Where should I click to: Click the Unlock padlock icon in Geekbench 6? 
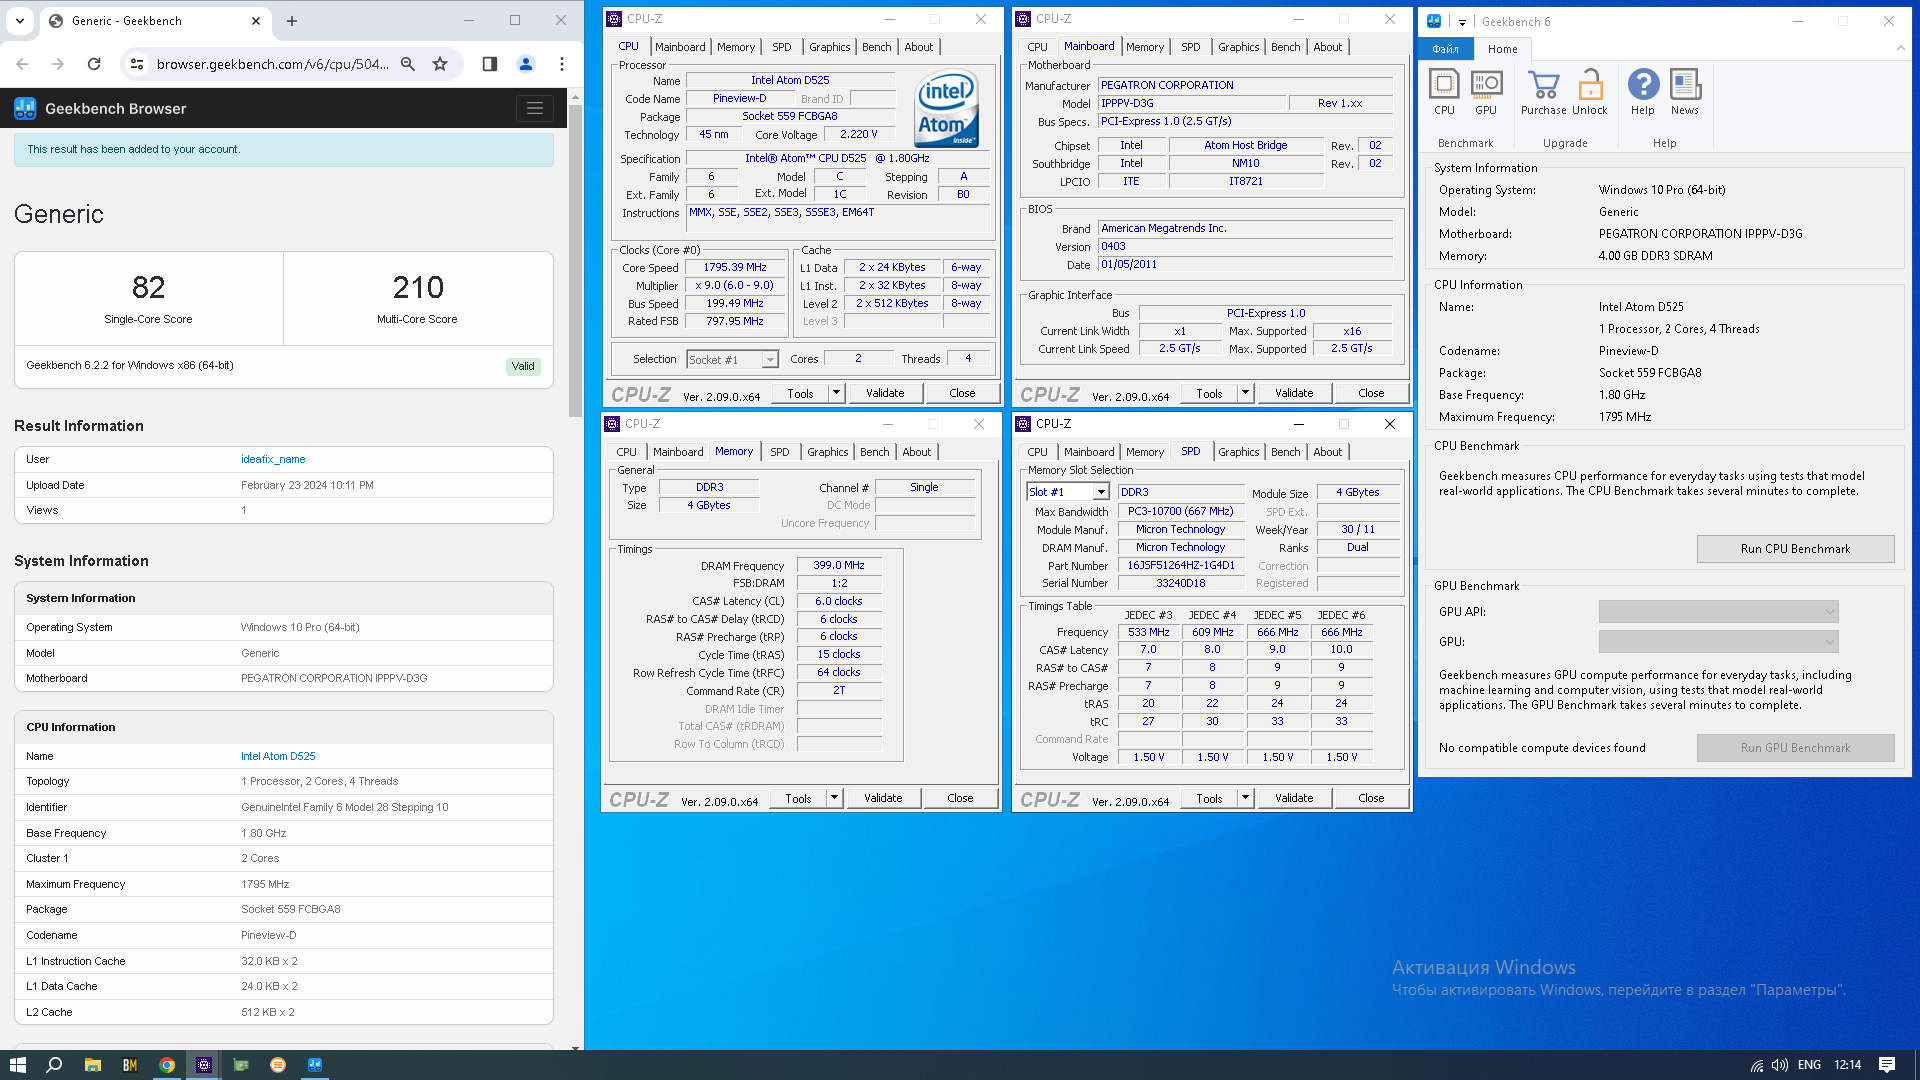tap(1589, 92)
